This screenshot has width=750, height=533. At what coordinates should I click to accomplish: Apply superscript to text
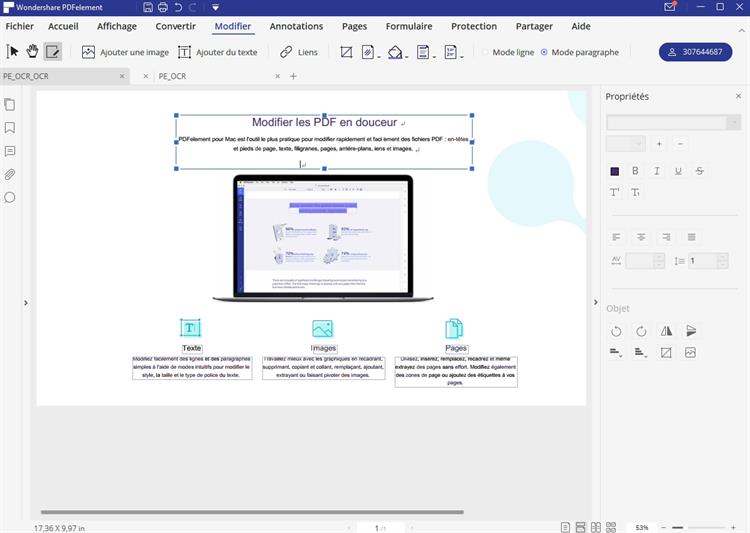[615, 192]
